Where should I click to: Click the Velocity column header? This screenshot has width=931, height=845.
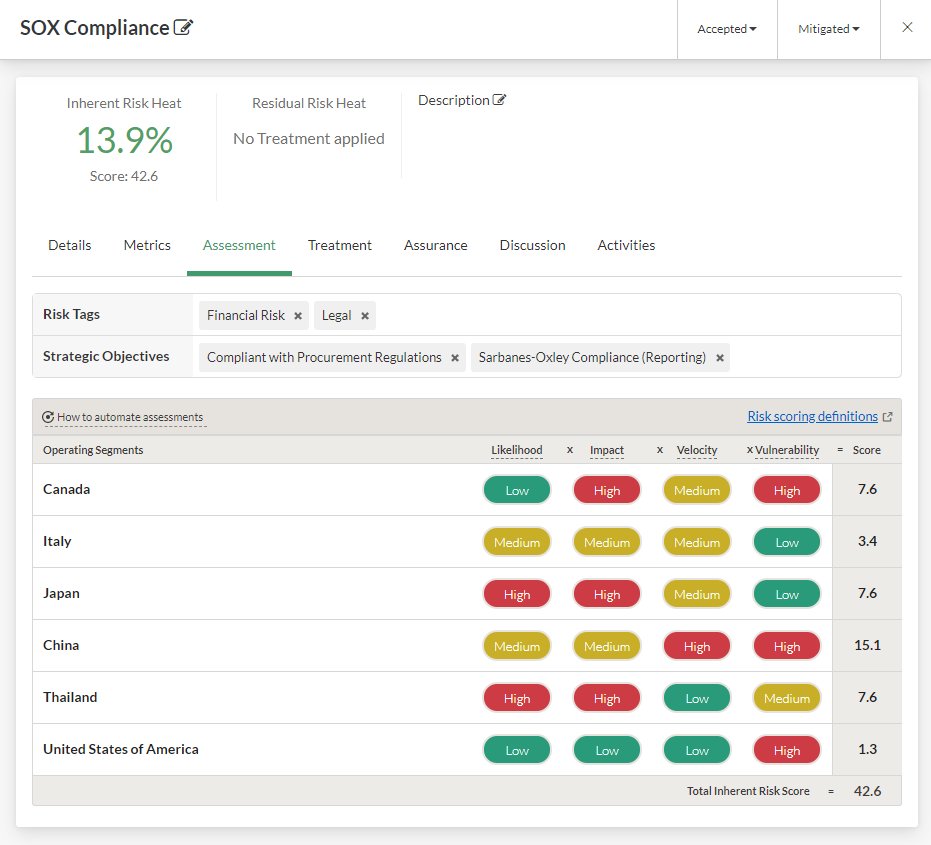coord(697,450)
